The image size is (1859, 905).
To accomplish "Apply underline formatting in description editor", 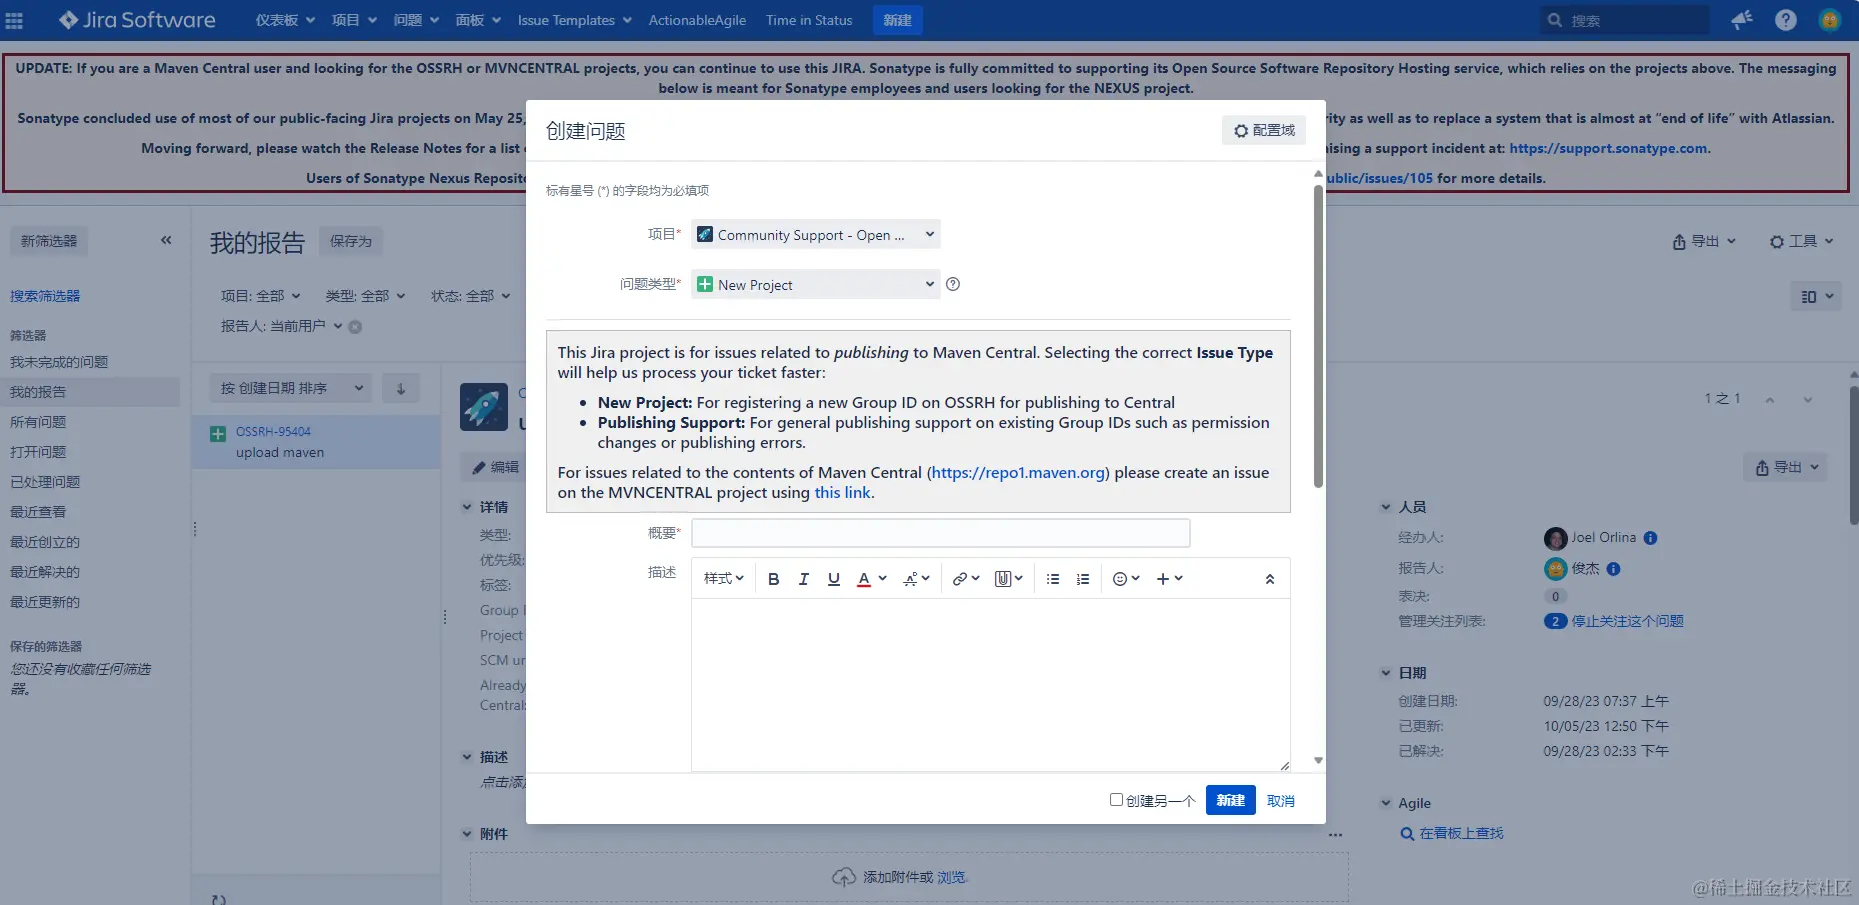I will [x=834, y=579].
